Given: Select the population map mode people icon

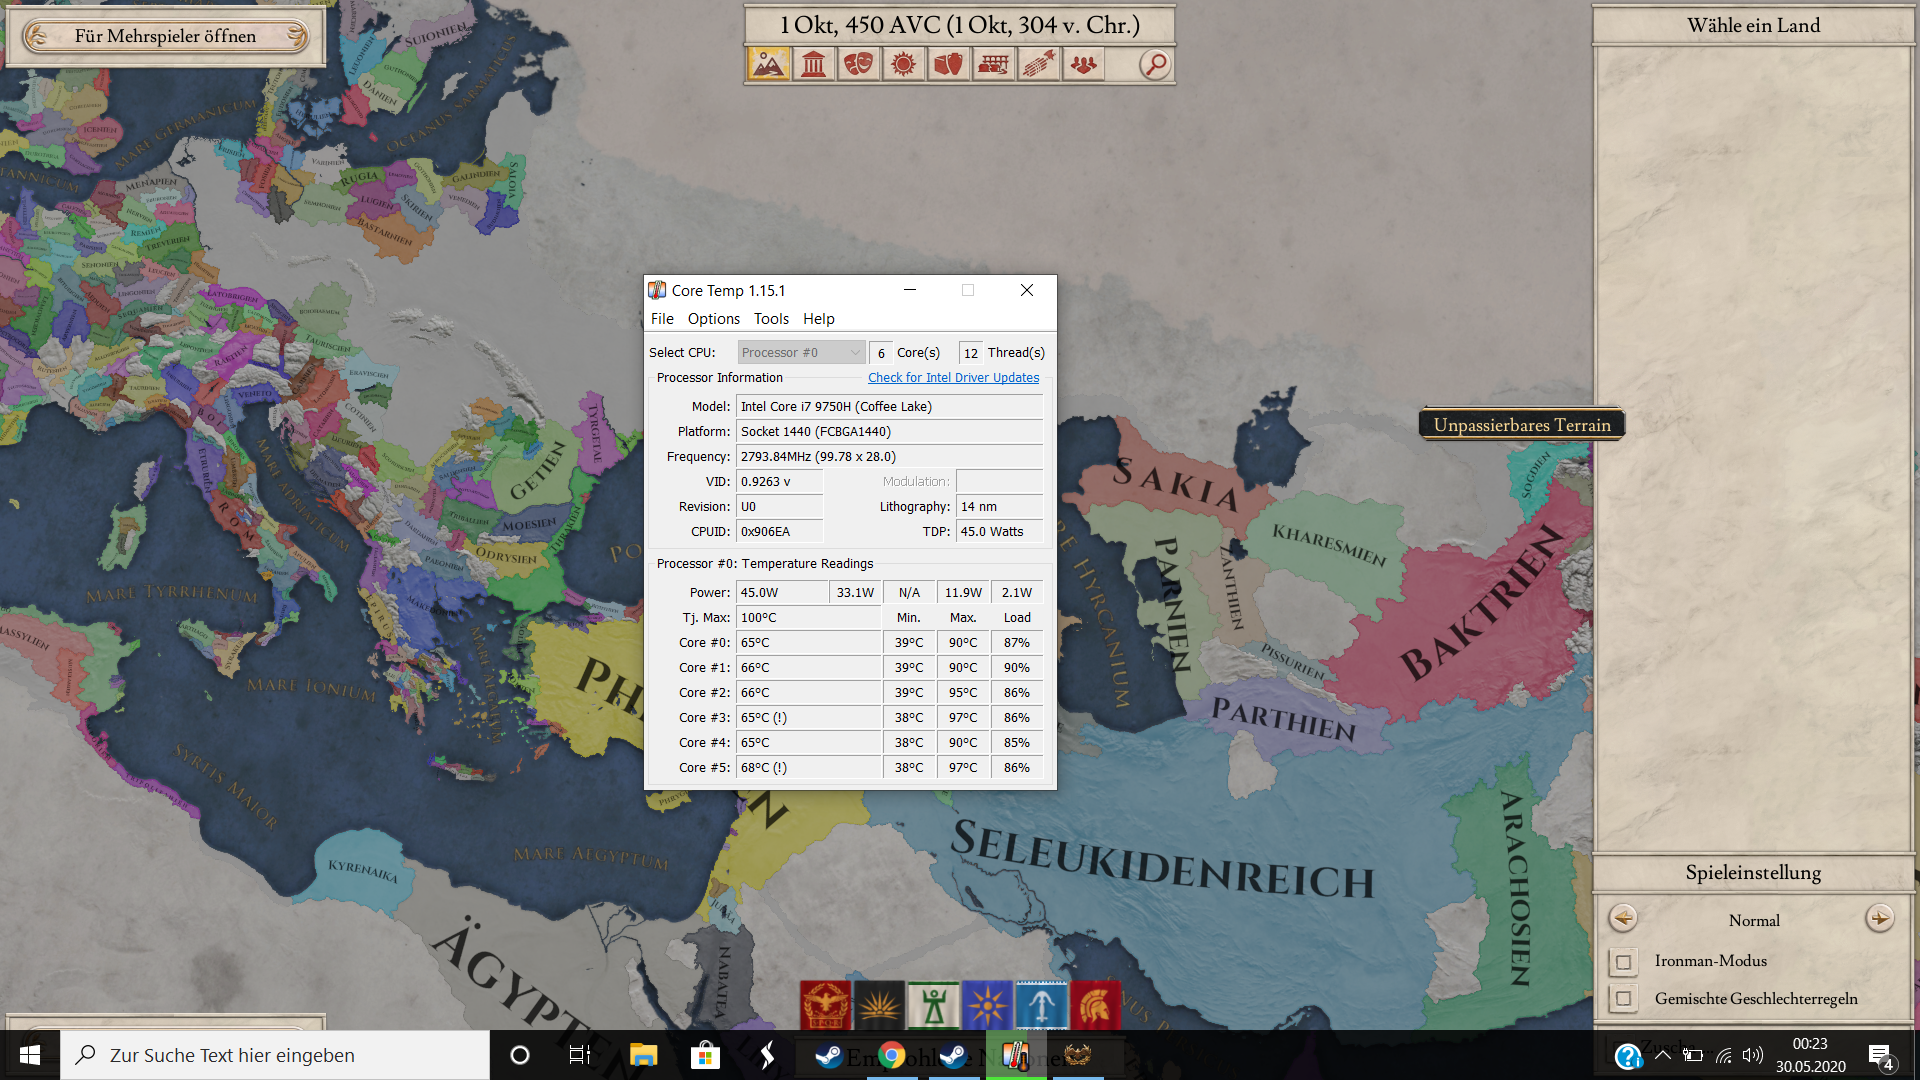Looking at the screenshot, I should coord(1083,65).
